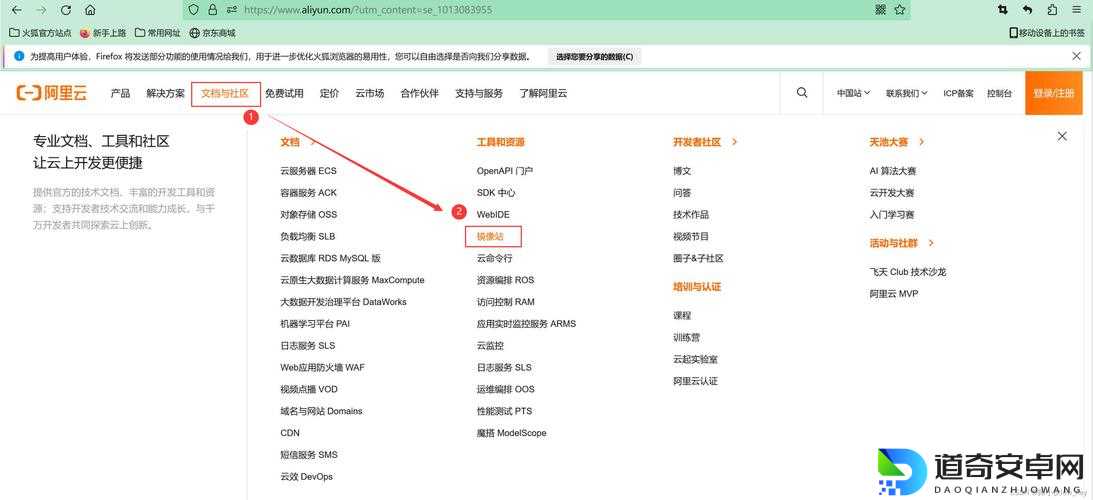Open the 合作伙伴 nav menu
Image resolution: width=1093 pixels, height=500 pixels.
click(x=420, y=93)
